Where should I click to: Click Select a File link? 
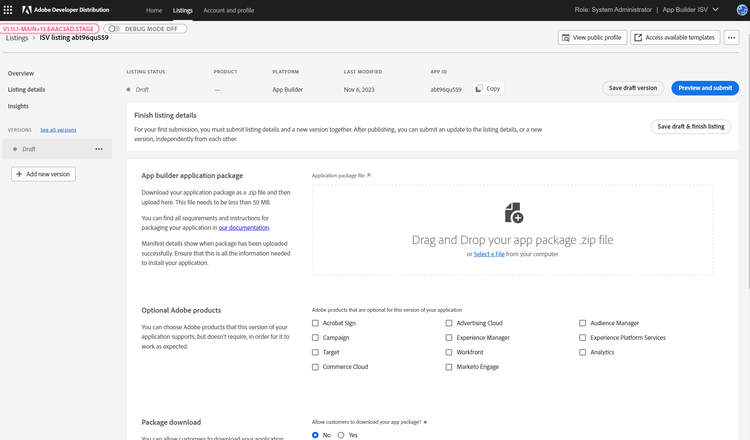(489, 254)
